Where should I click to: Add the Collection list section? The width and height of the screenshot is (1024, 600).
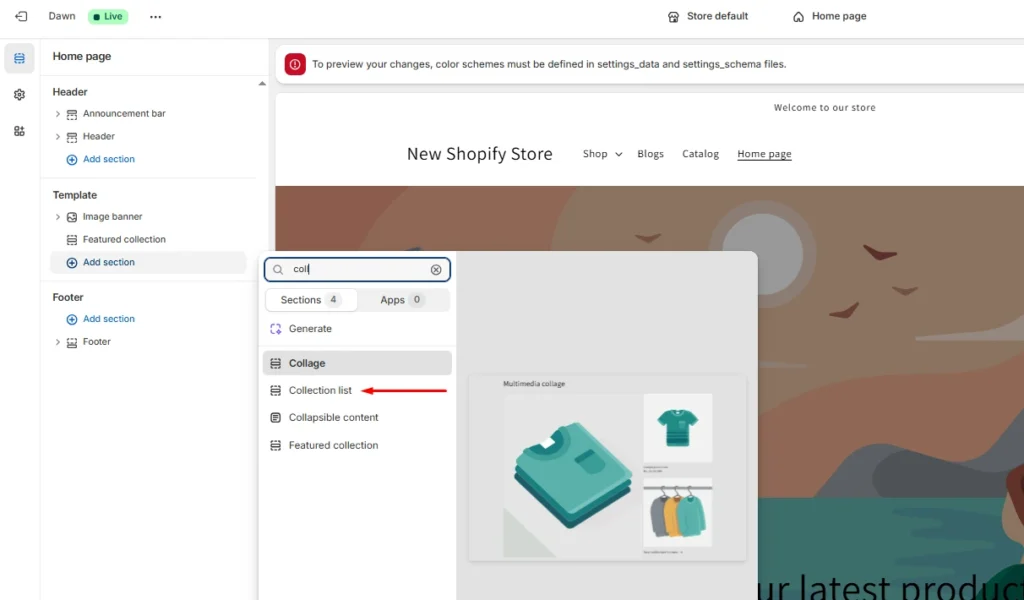tap(322, 390)
